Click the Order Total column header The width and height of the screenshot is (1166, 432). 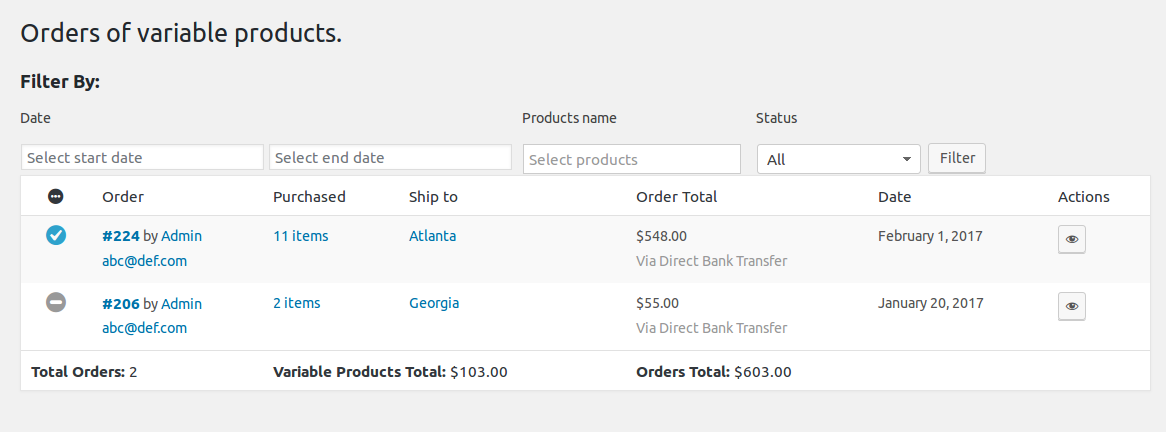[x=677, y=197]
